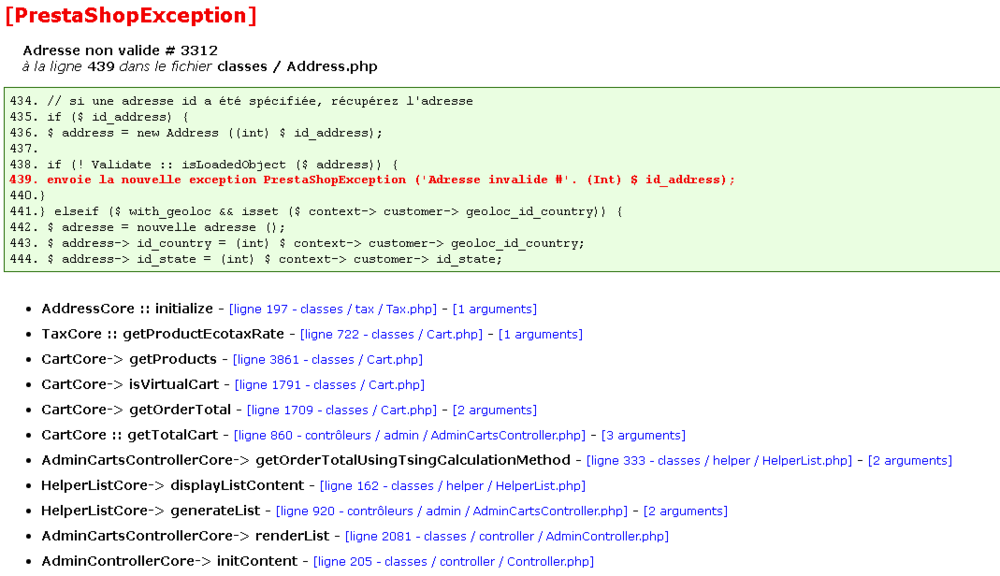
Task: Click code line 434 comment text
Action: point(260,101)
